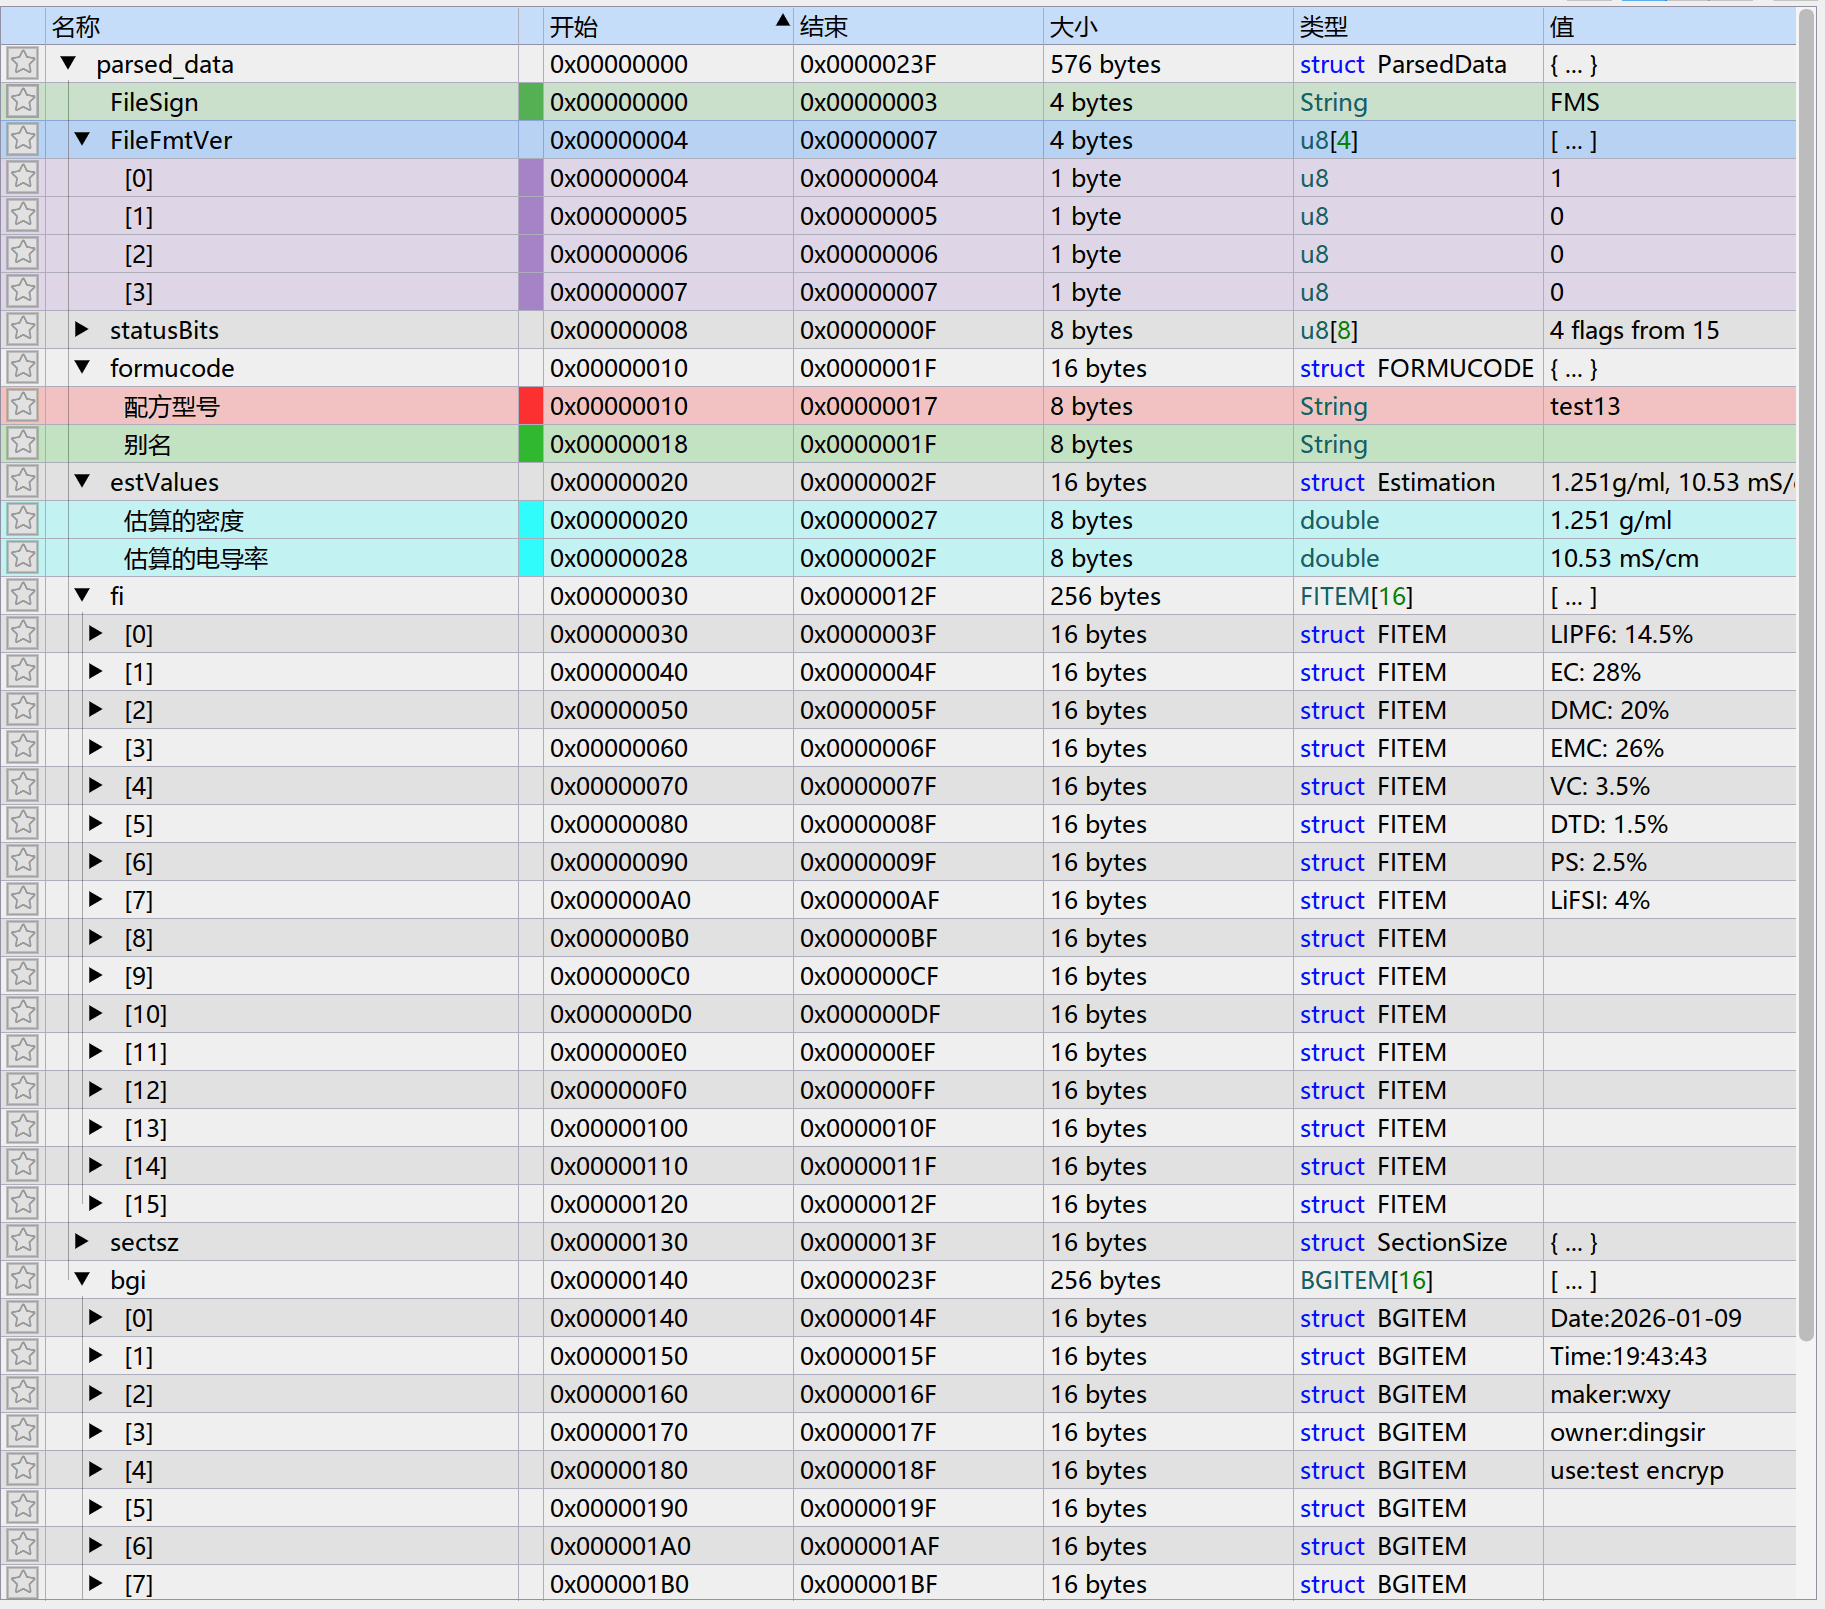Toggle favorite star for FileFmtVer
Viewport: 1825px width, 1609px height.
[x=23, y=140]
